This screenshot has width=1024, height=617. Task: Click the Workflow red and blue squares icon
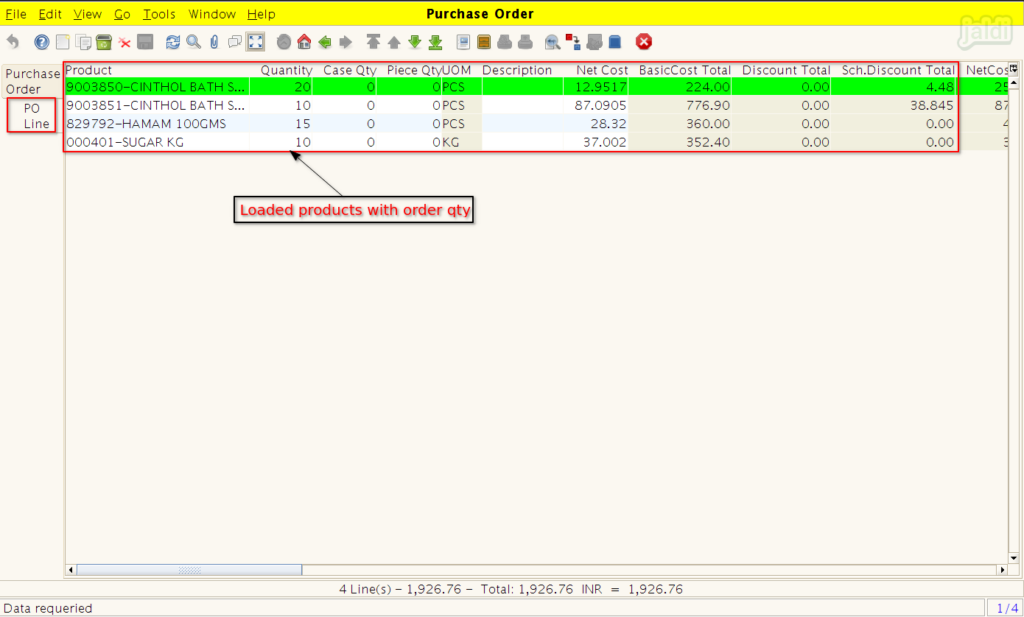[x=573, y=42]
